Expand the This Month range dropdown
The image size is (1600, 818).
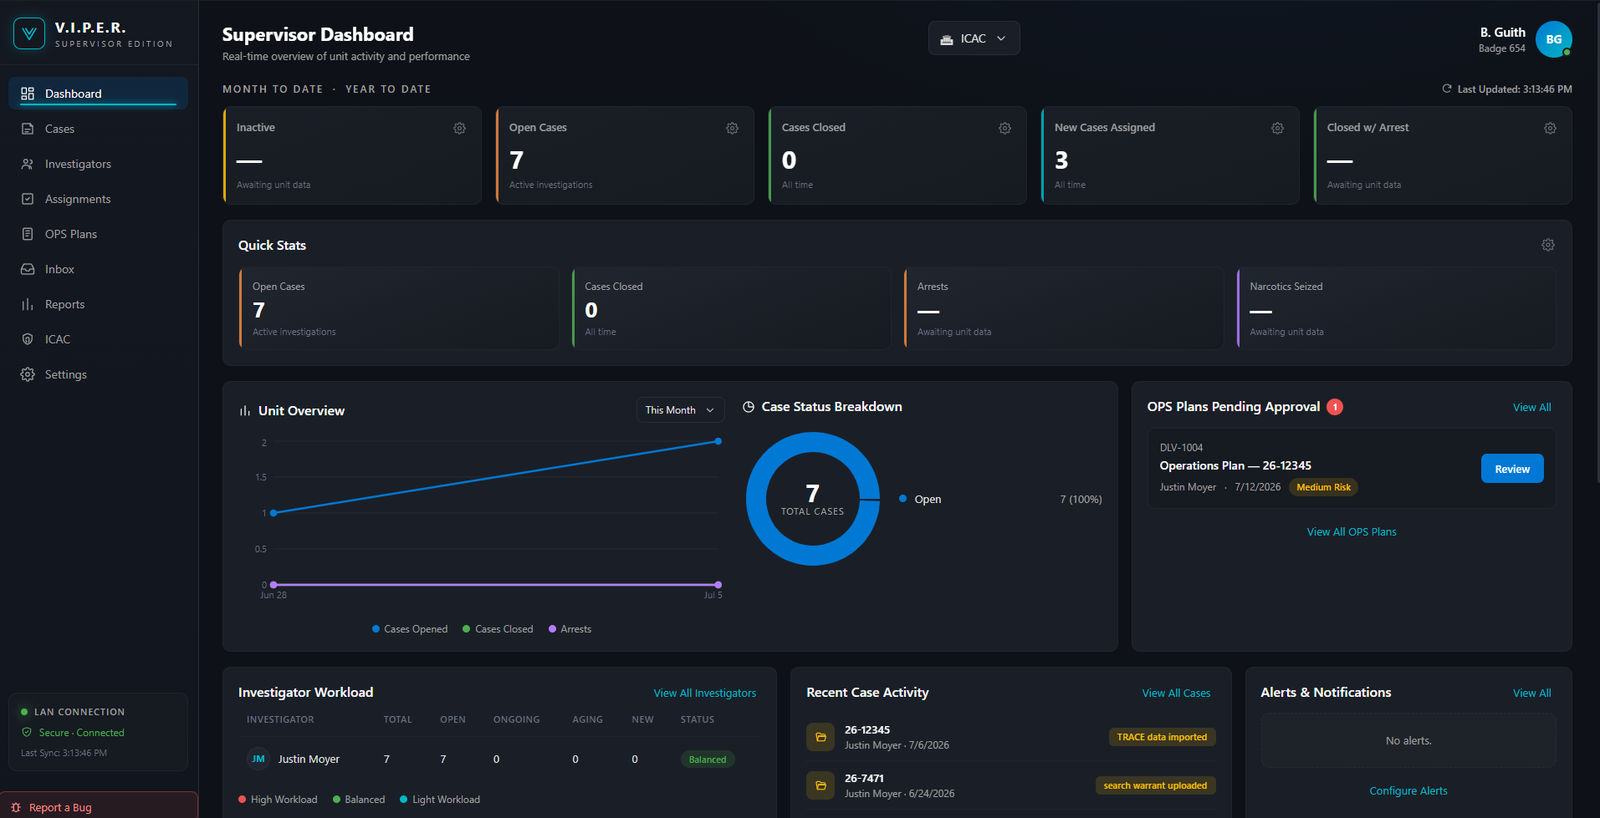[x=680, y=410]
